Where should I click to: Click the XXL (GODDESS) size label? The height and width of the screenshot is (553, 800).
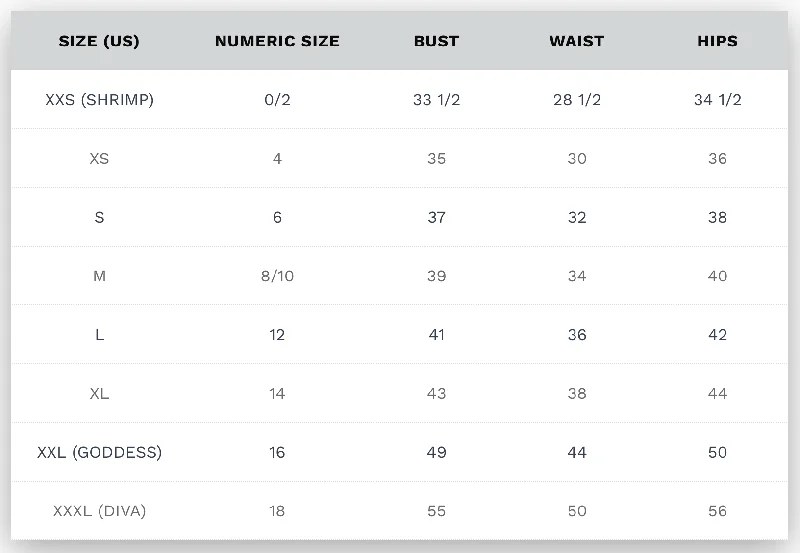click(99, 452)
